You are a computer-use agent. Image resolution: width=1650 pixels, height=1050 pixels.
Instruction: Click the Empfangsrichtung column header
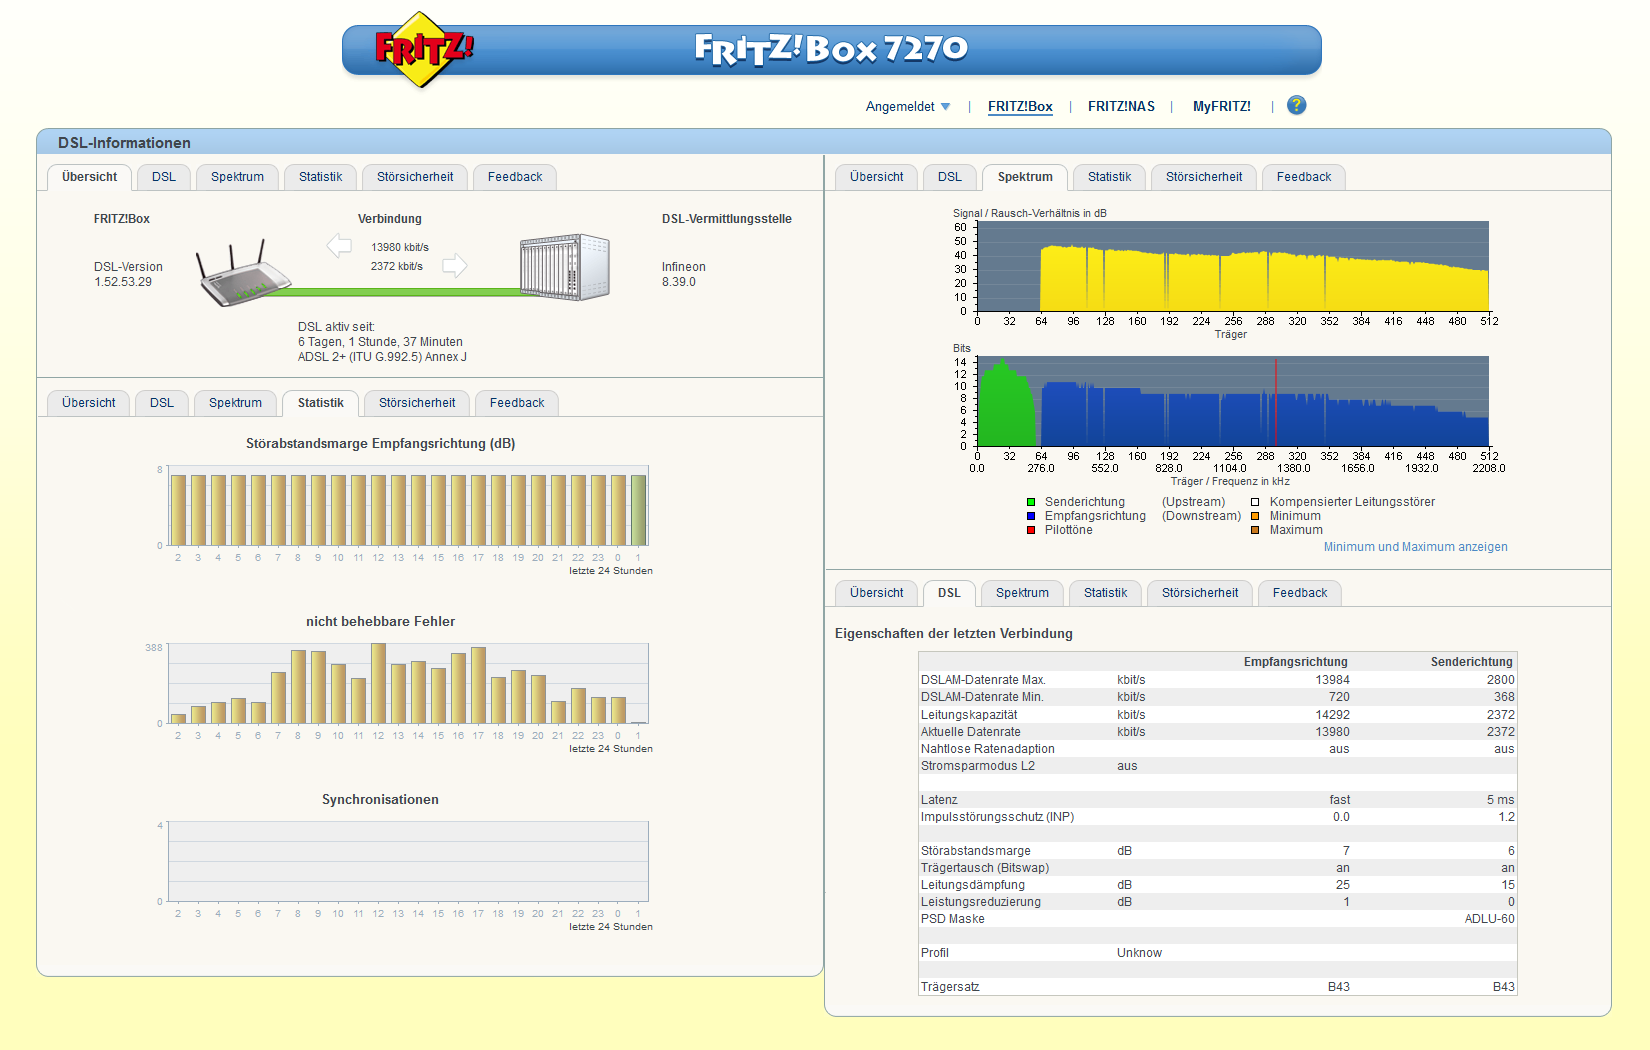1295,662
